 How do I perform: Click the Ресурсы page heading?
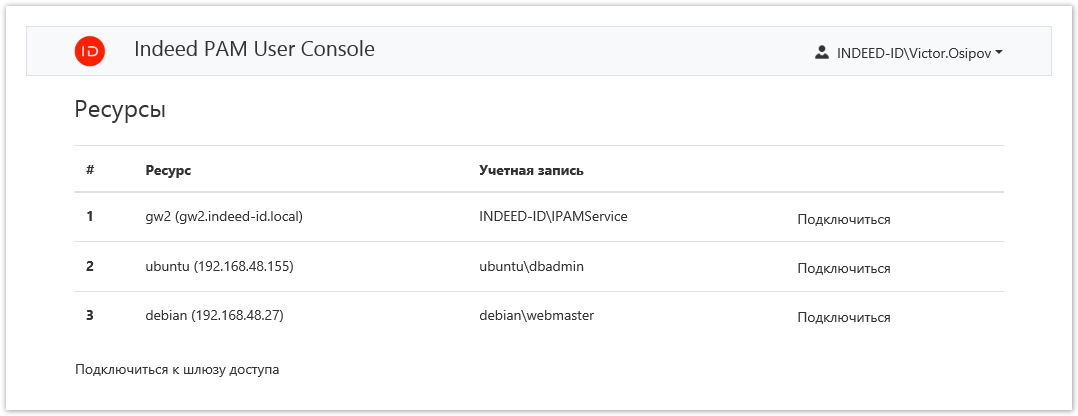(x=120, y=110)
